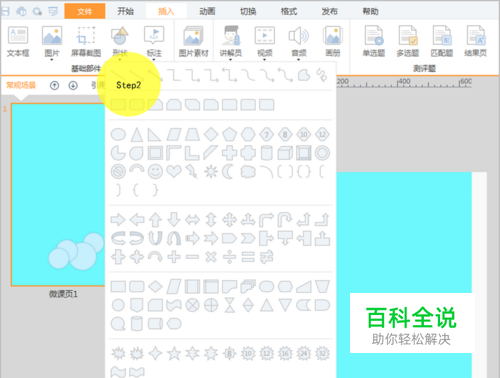
Task: Choose the trapezoid shape
Action: pos(192,134)
